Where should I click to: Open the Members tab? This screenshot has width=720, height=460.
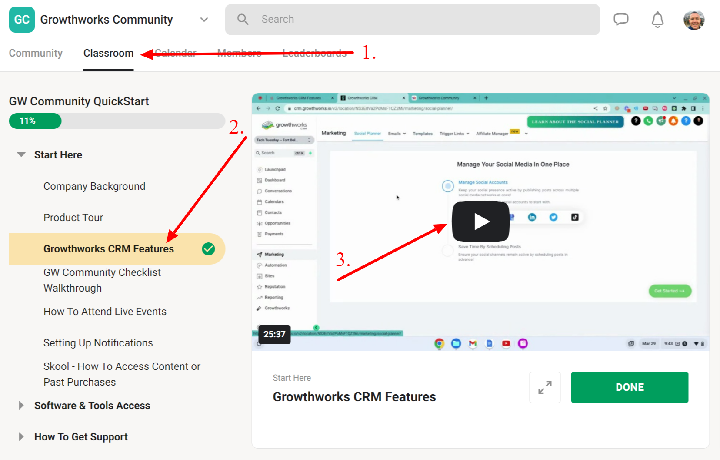(x=239, y=53)
